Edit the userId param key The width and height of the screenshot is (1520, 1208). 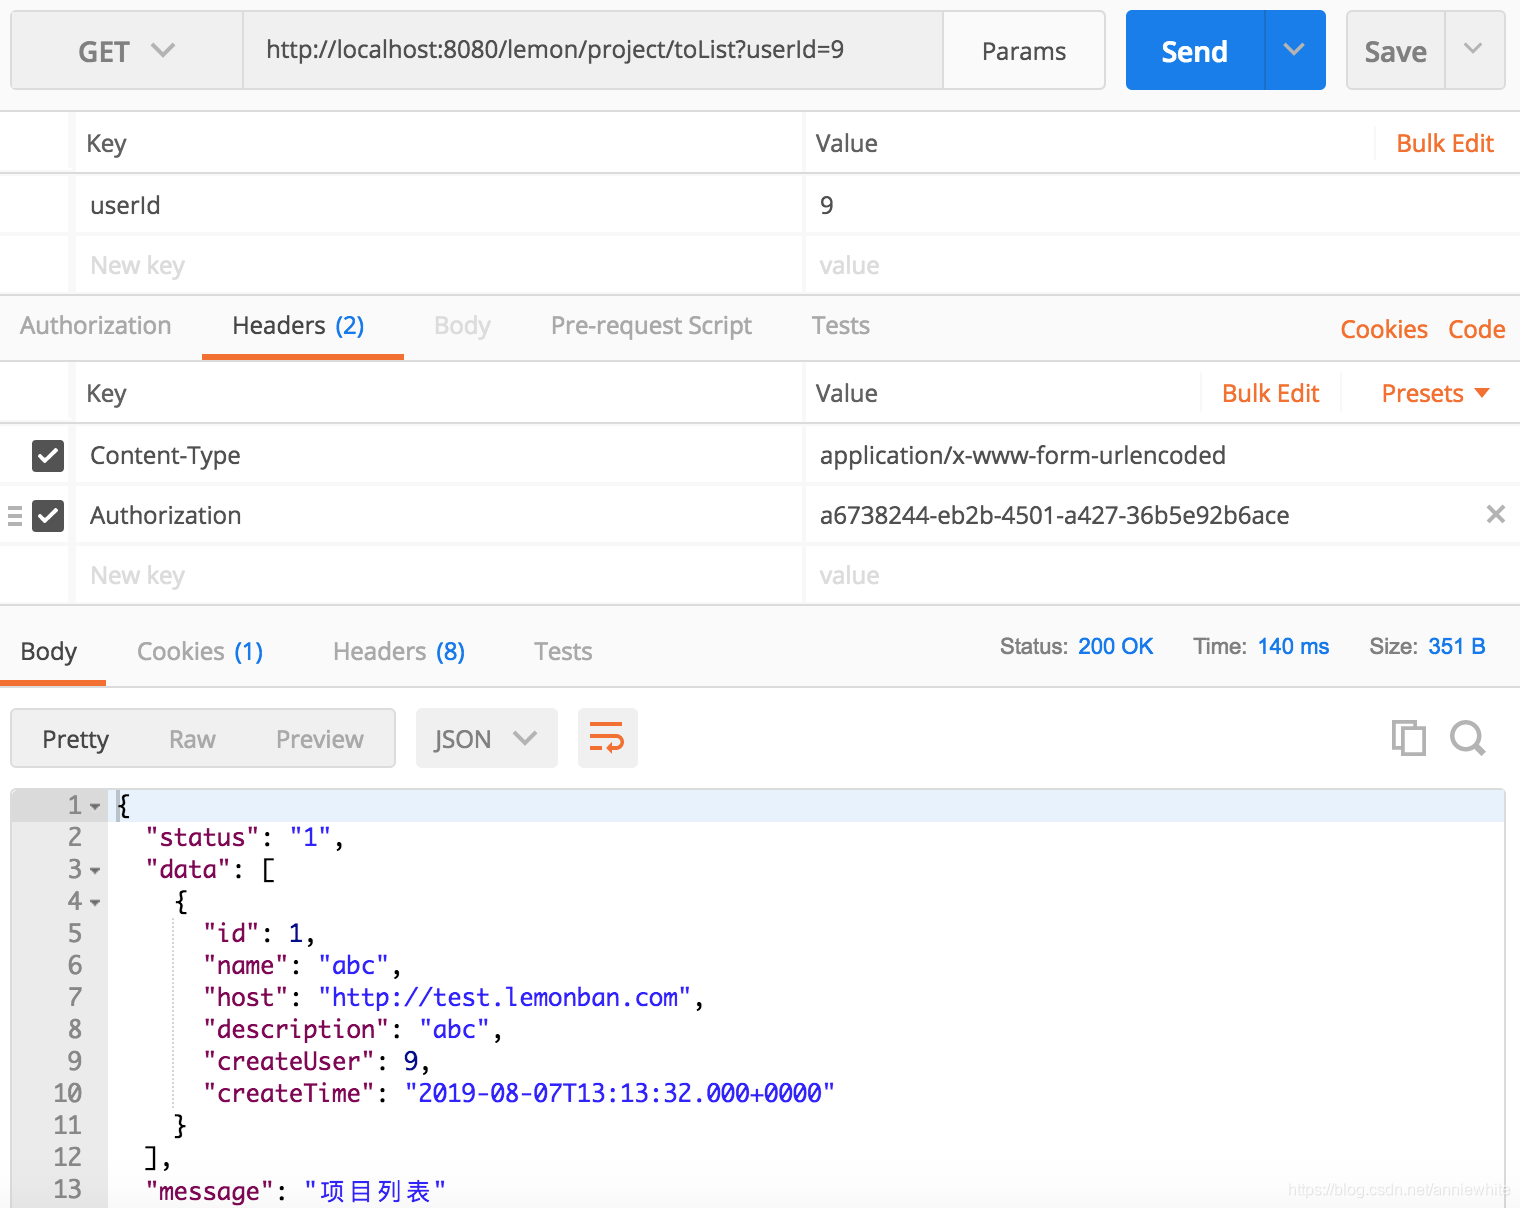click(440, 205)
